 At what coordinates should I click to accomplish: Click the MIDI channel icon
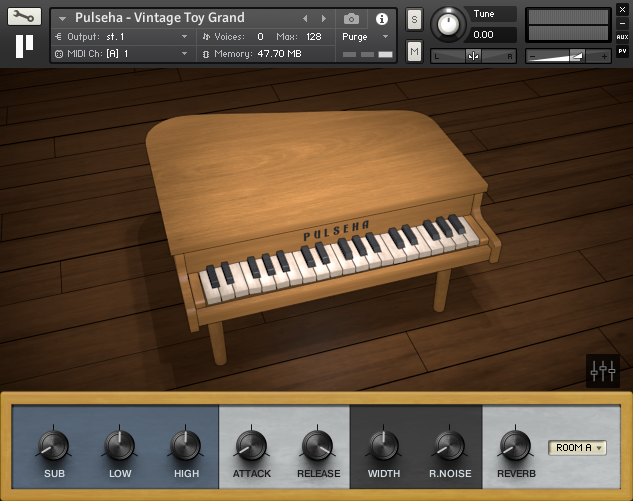coord(59,54)
